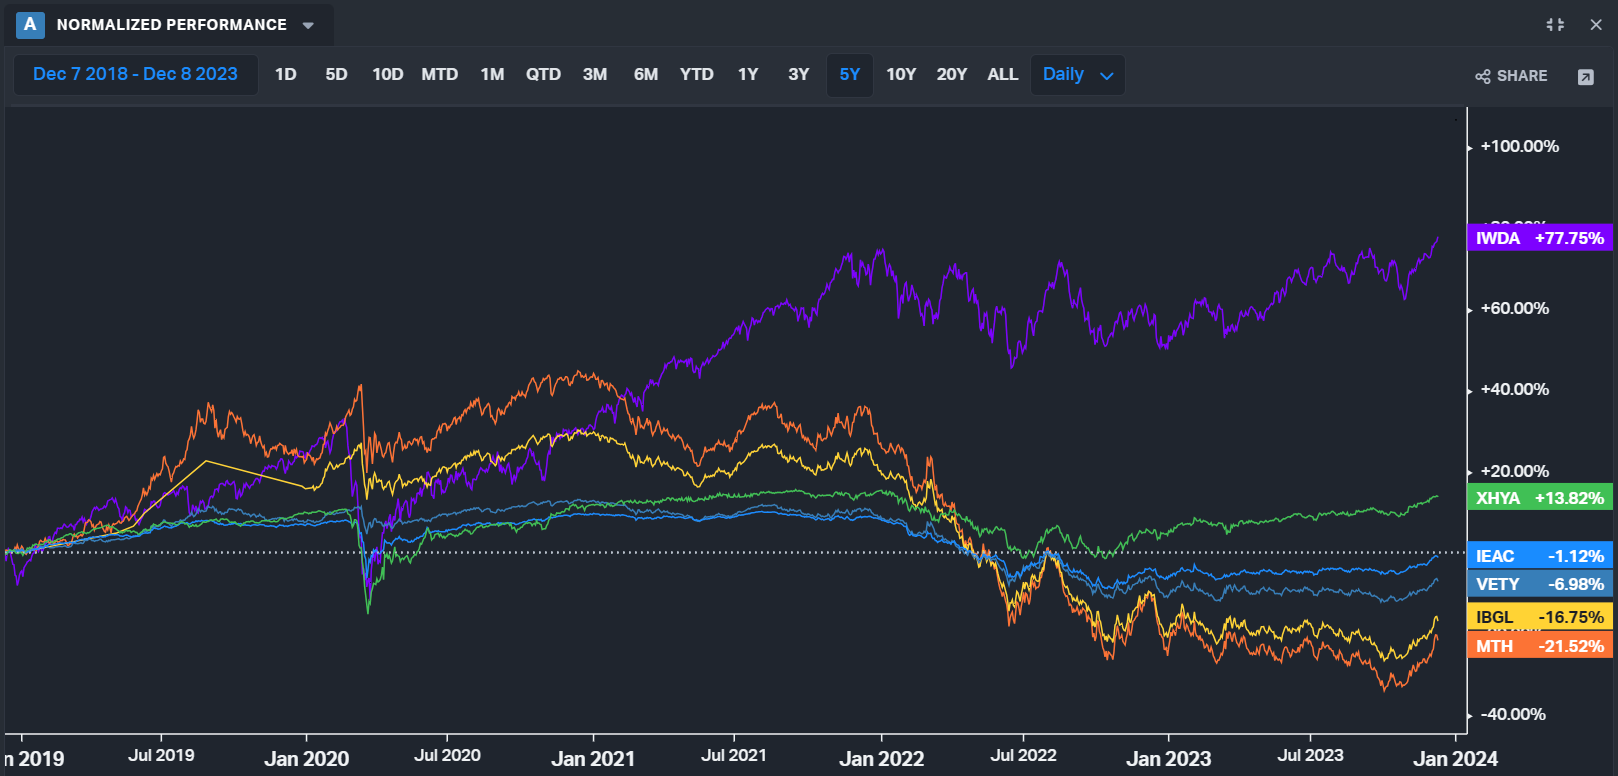Click the +100.00% y-axis label
This screenshot has height=776, width=1618.
pyautogui.click(x=1519, y=146)
